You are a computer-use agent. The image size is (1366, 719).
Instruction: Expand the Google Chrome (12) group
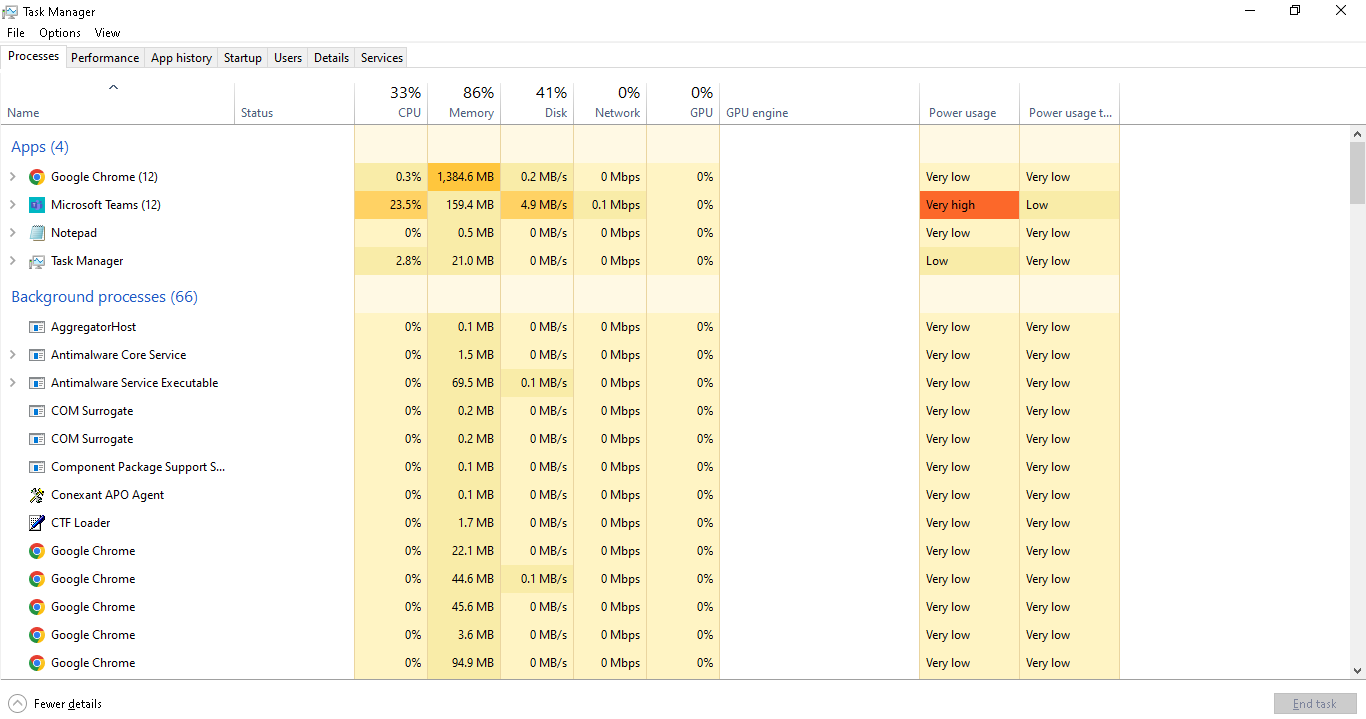pos(12,177)
